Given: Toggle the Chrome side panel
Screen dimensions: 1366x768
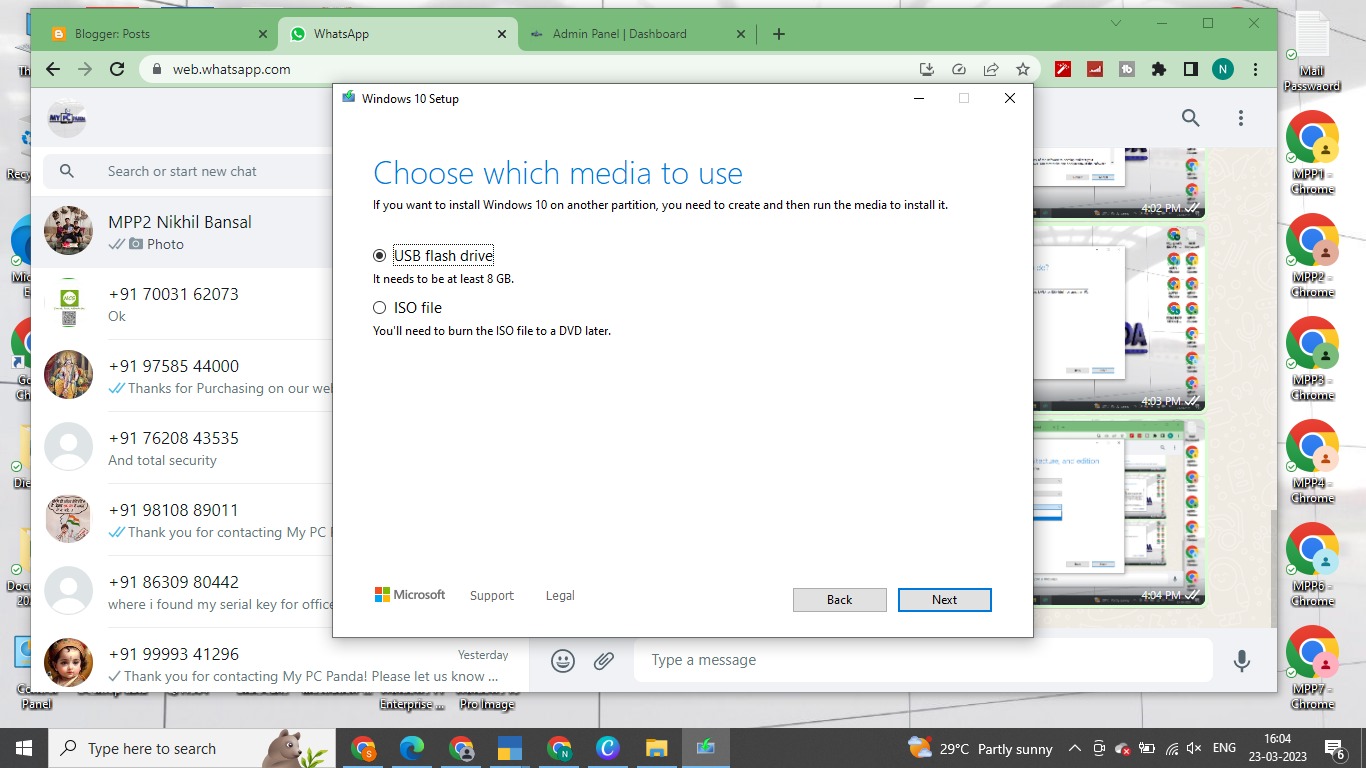Looking at the screenshot, I should pos(1191,69).
